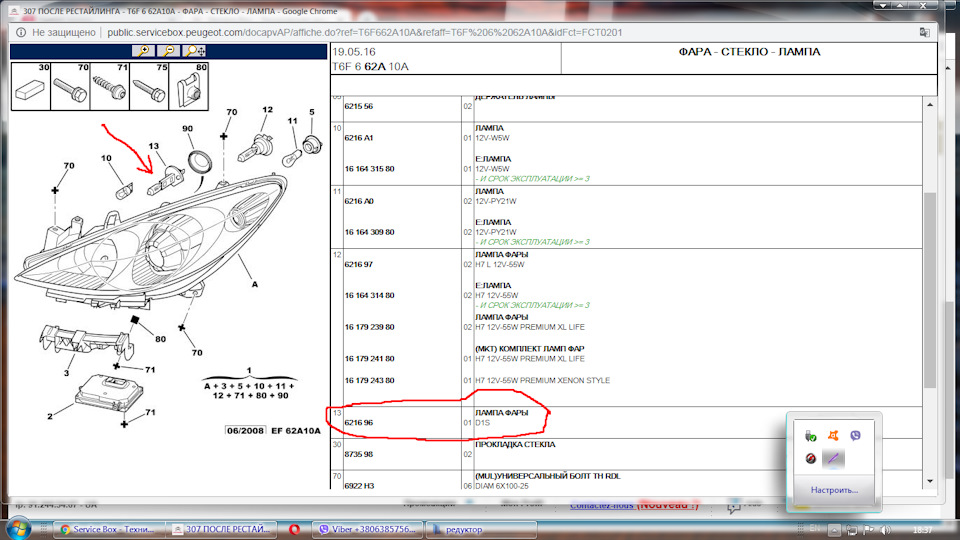Click part number 16 179 241 80
Image resolution: width=960 pixels, height=540 pixels.
point(369,359)
